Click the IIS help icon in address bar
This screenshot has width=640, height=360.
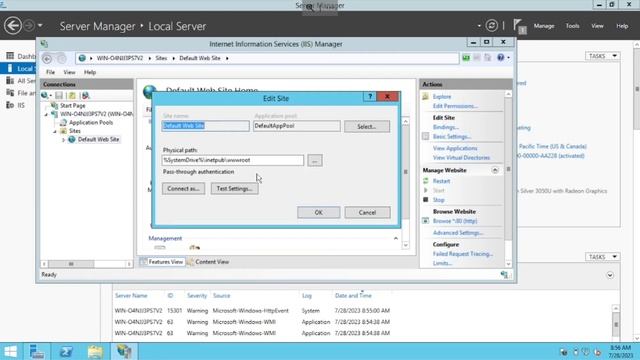[x=500, y=58]
